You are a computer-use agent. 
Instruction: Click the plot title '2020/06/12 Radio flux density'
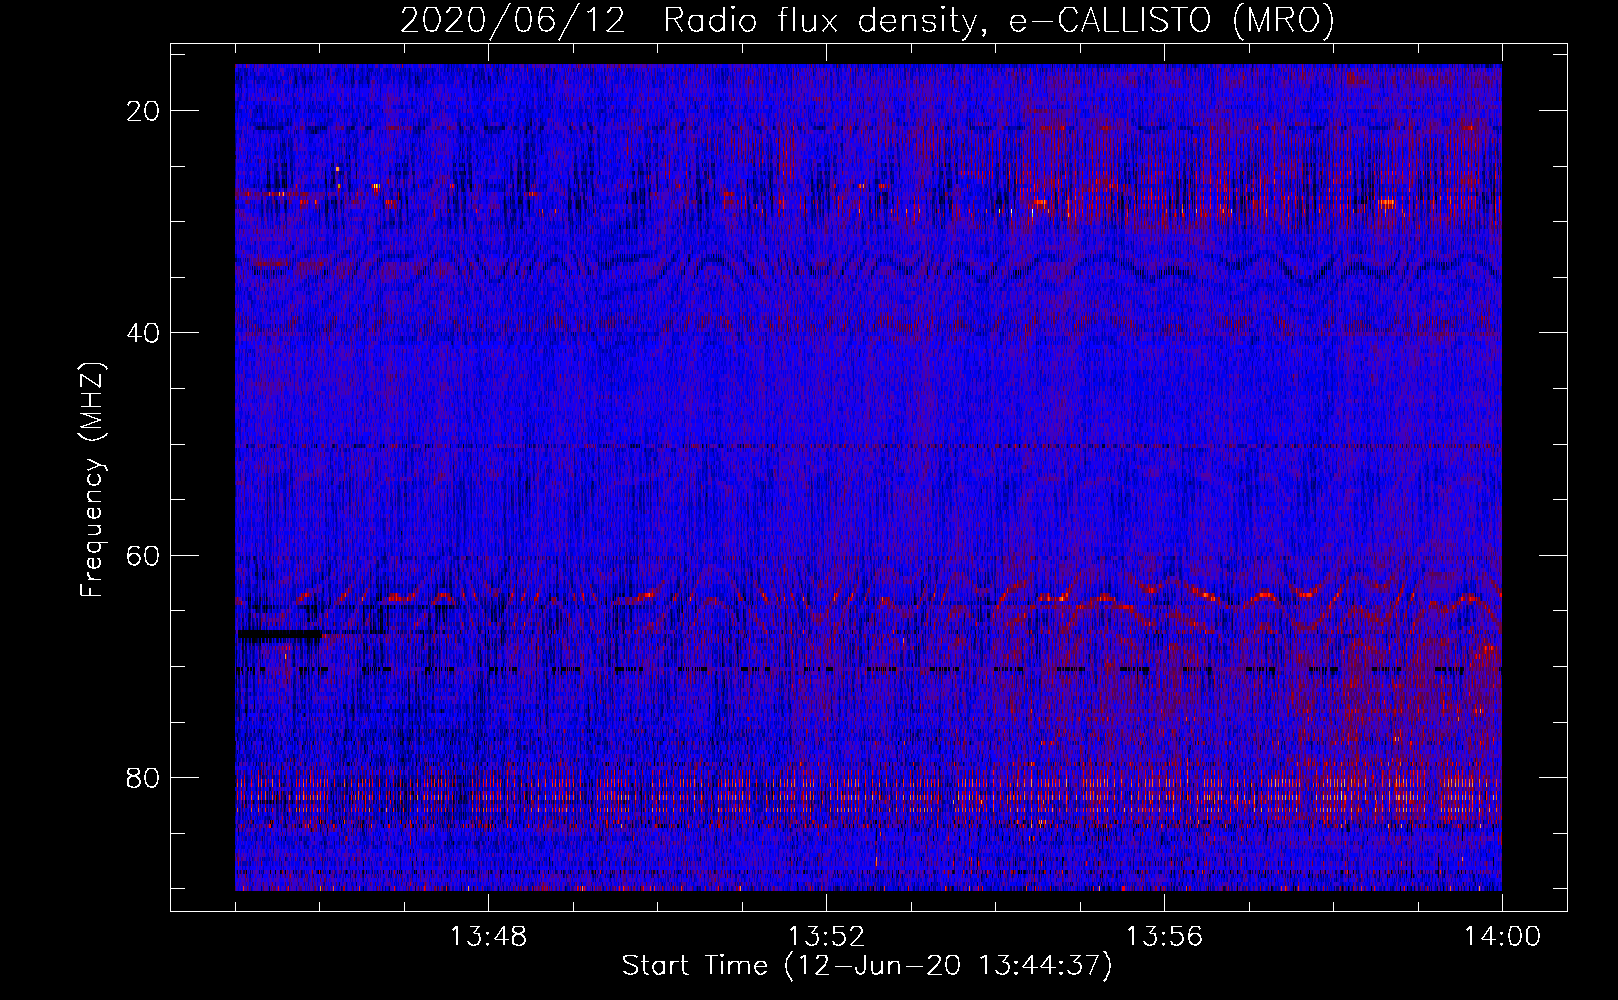[867, 20]
